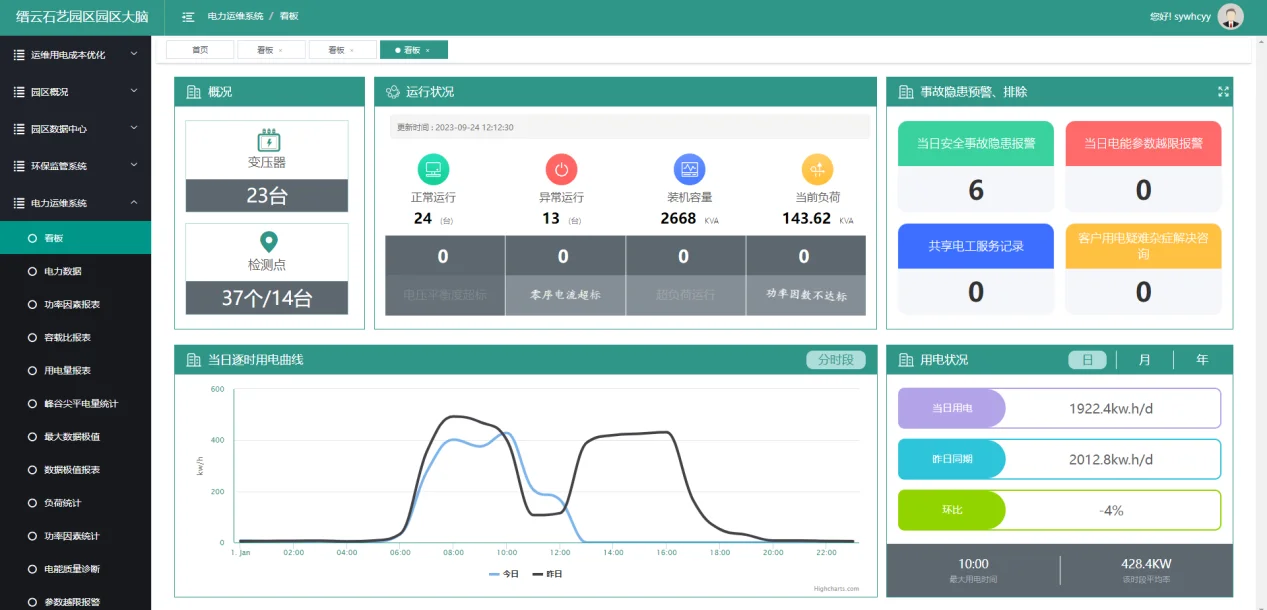
Task: Switch 用电状况 to 年 view
Action: [1202, 360]
